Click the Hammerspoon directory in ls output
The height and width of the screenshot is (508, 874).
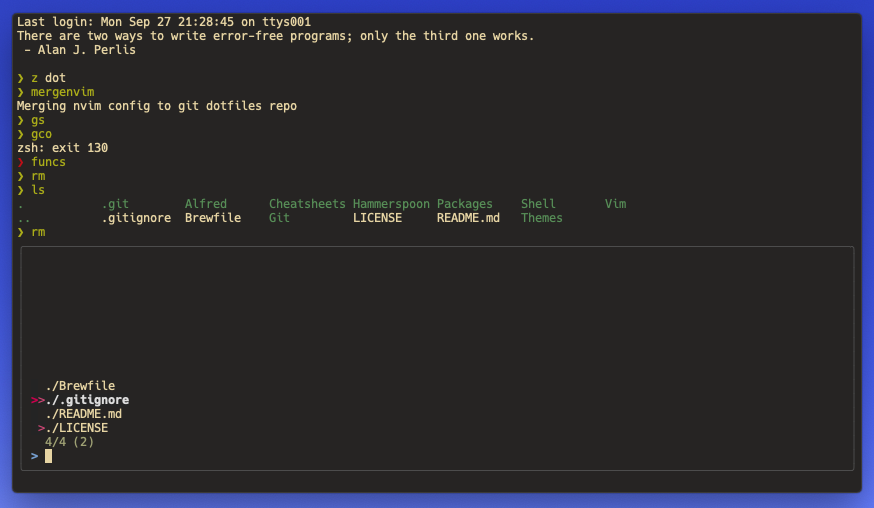coord(391,204)
